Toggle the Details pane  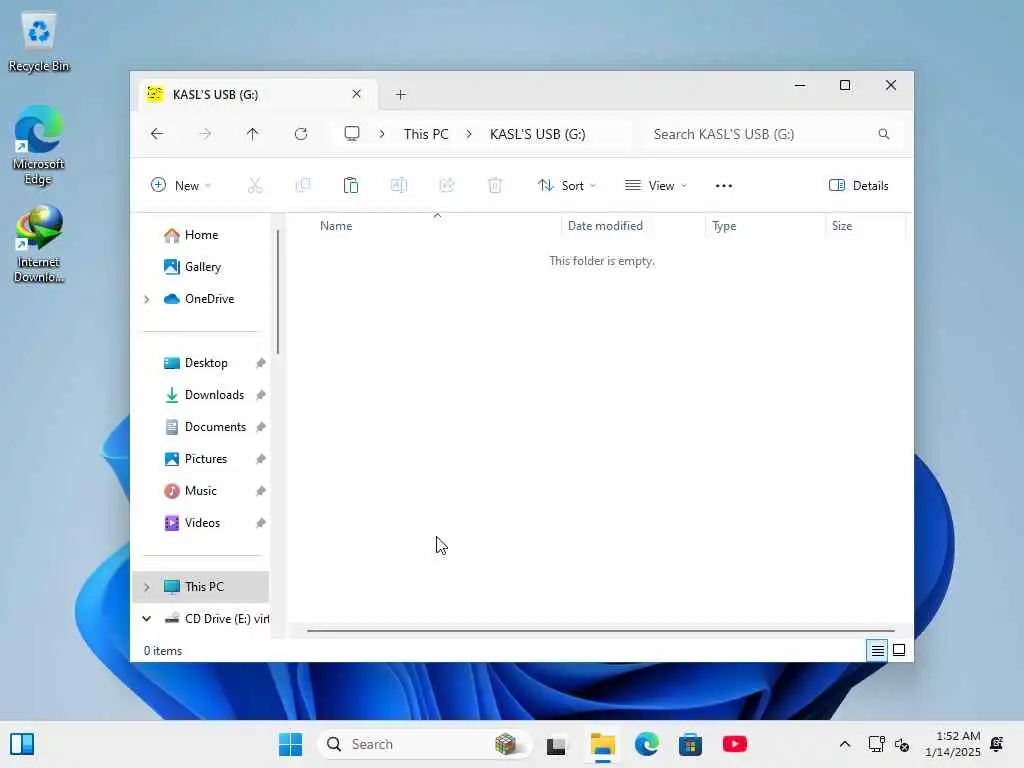click(x=858, y=185)
